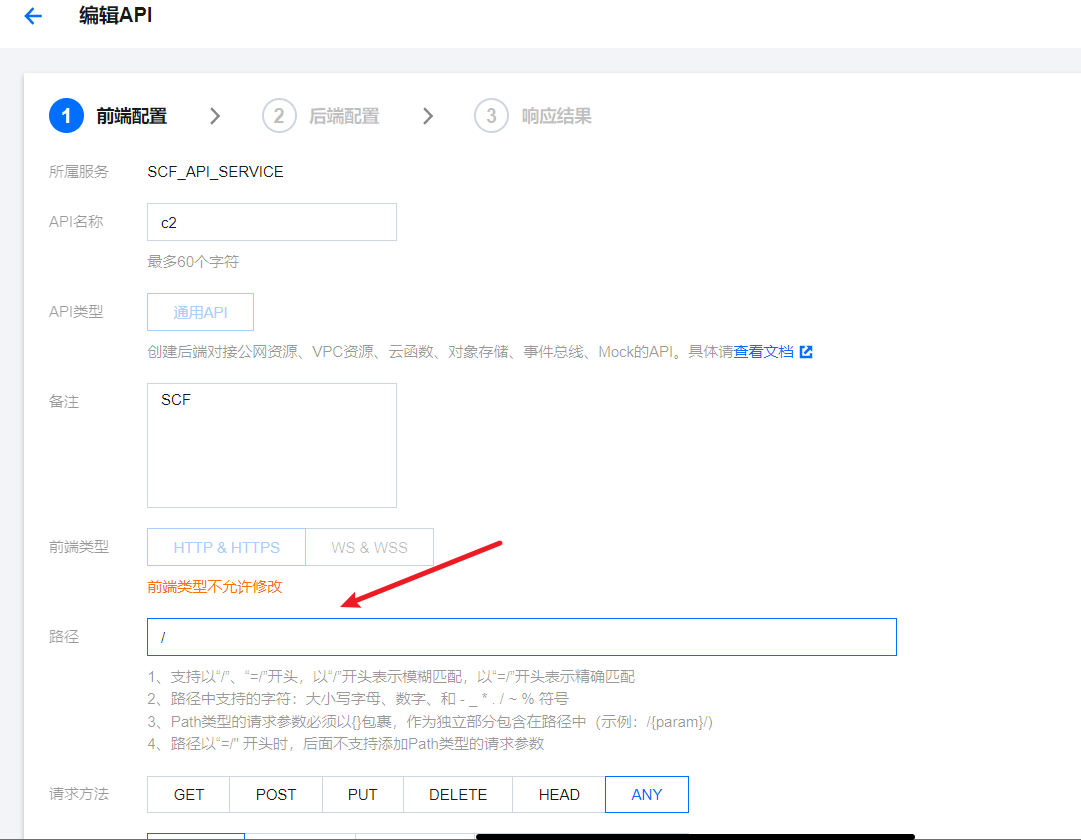The height and width of the screenshot is (840, 1081).
Task: Click the back arrow beside 编辑API
Action: 33,16
